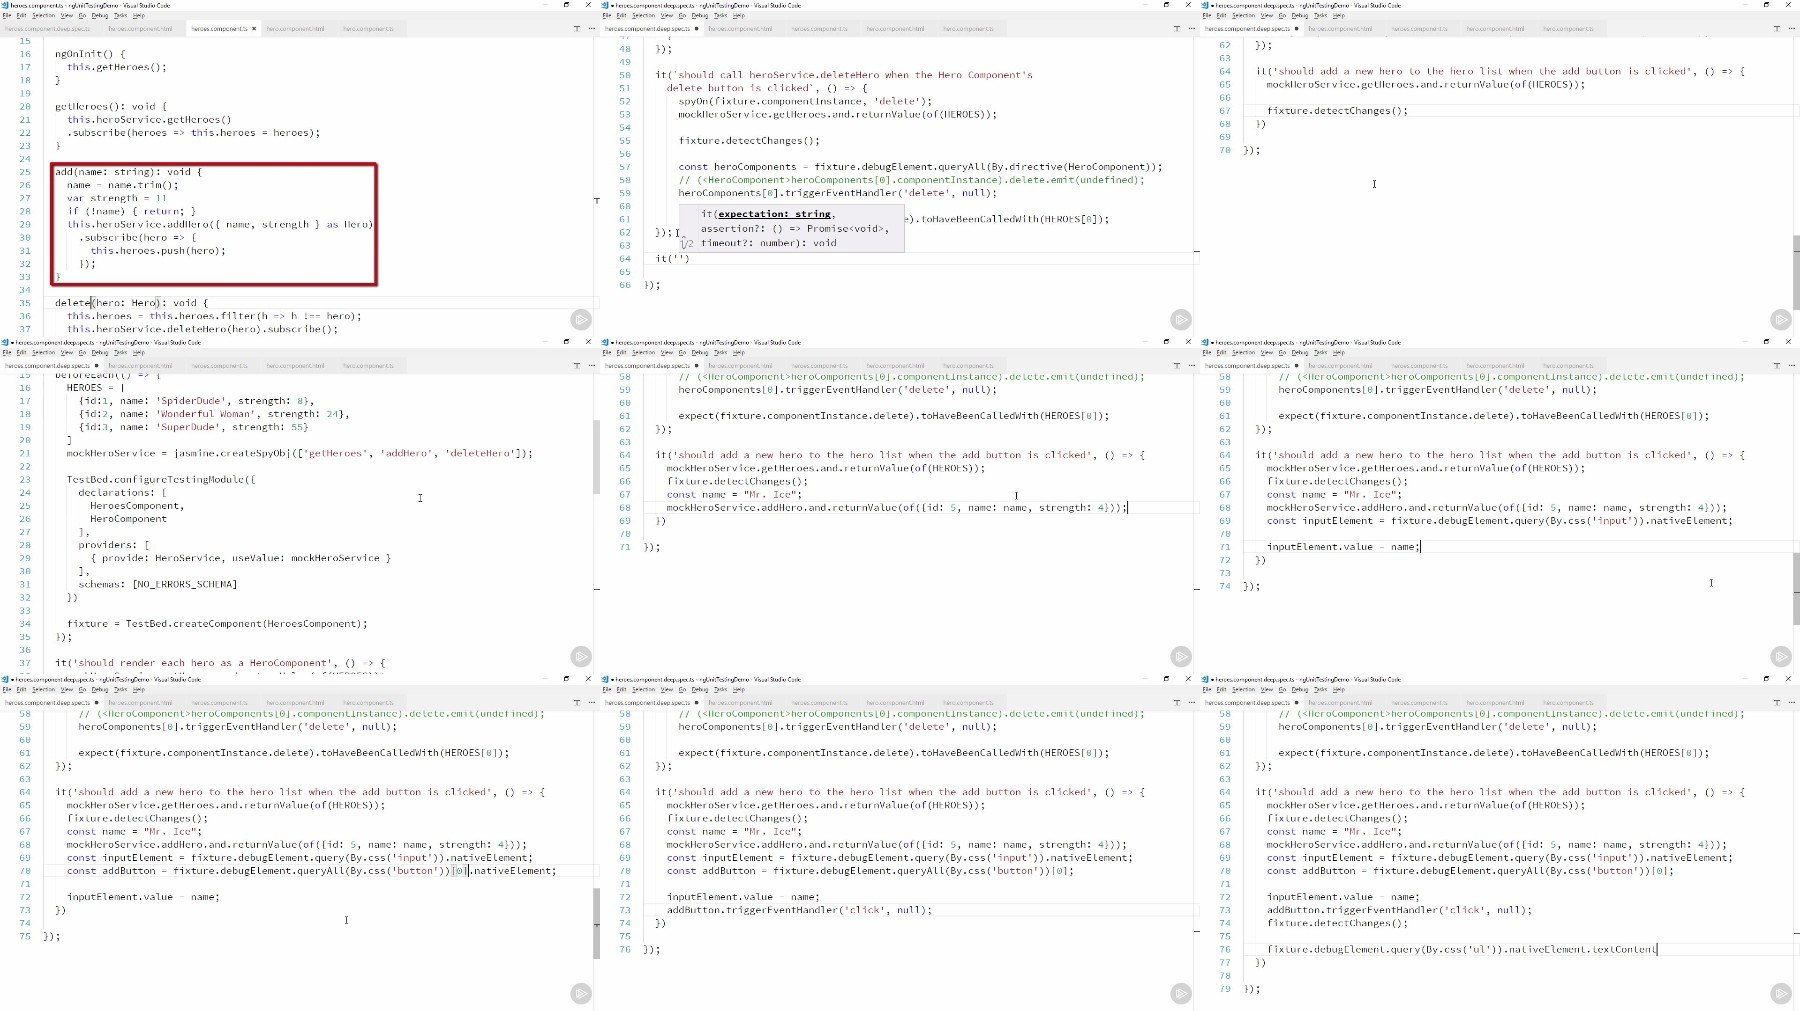
Task: Click end of the By.css('ul') textContent line
Action: click(x=1657, y=949)
